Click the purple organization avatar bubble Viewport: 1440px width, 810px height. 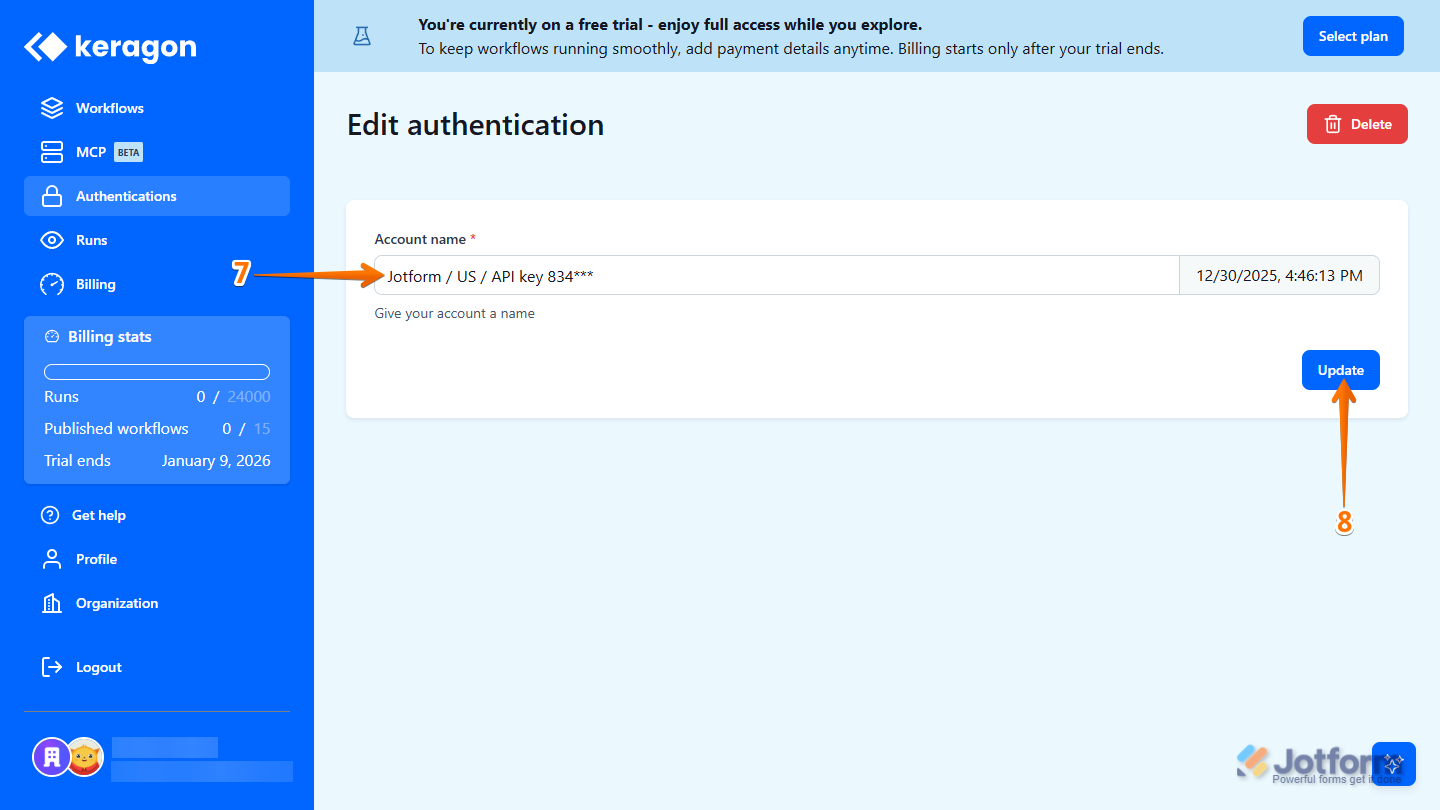coord(52,757)
